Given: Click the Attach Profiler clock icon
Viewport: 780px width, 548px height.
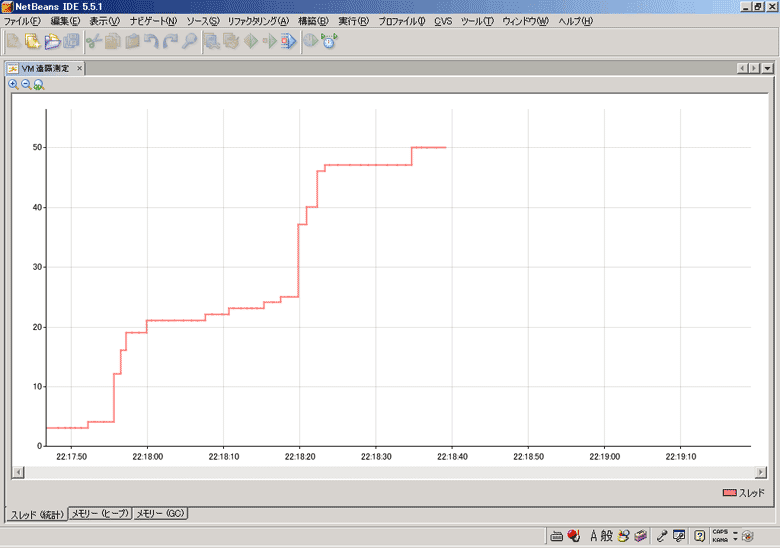Looking at the screenshot, I should pos(329,41).
